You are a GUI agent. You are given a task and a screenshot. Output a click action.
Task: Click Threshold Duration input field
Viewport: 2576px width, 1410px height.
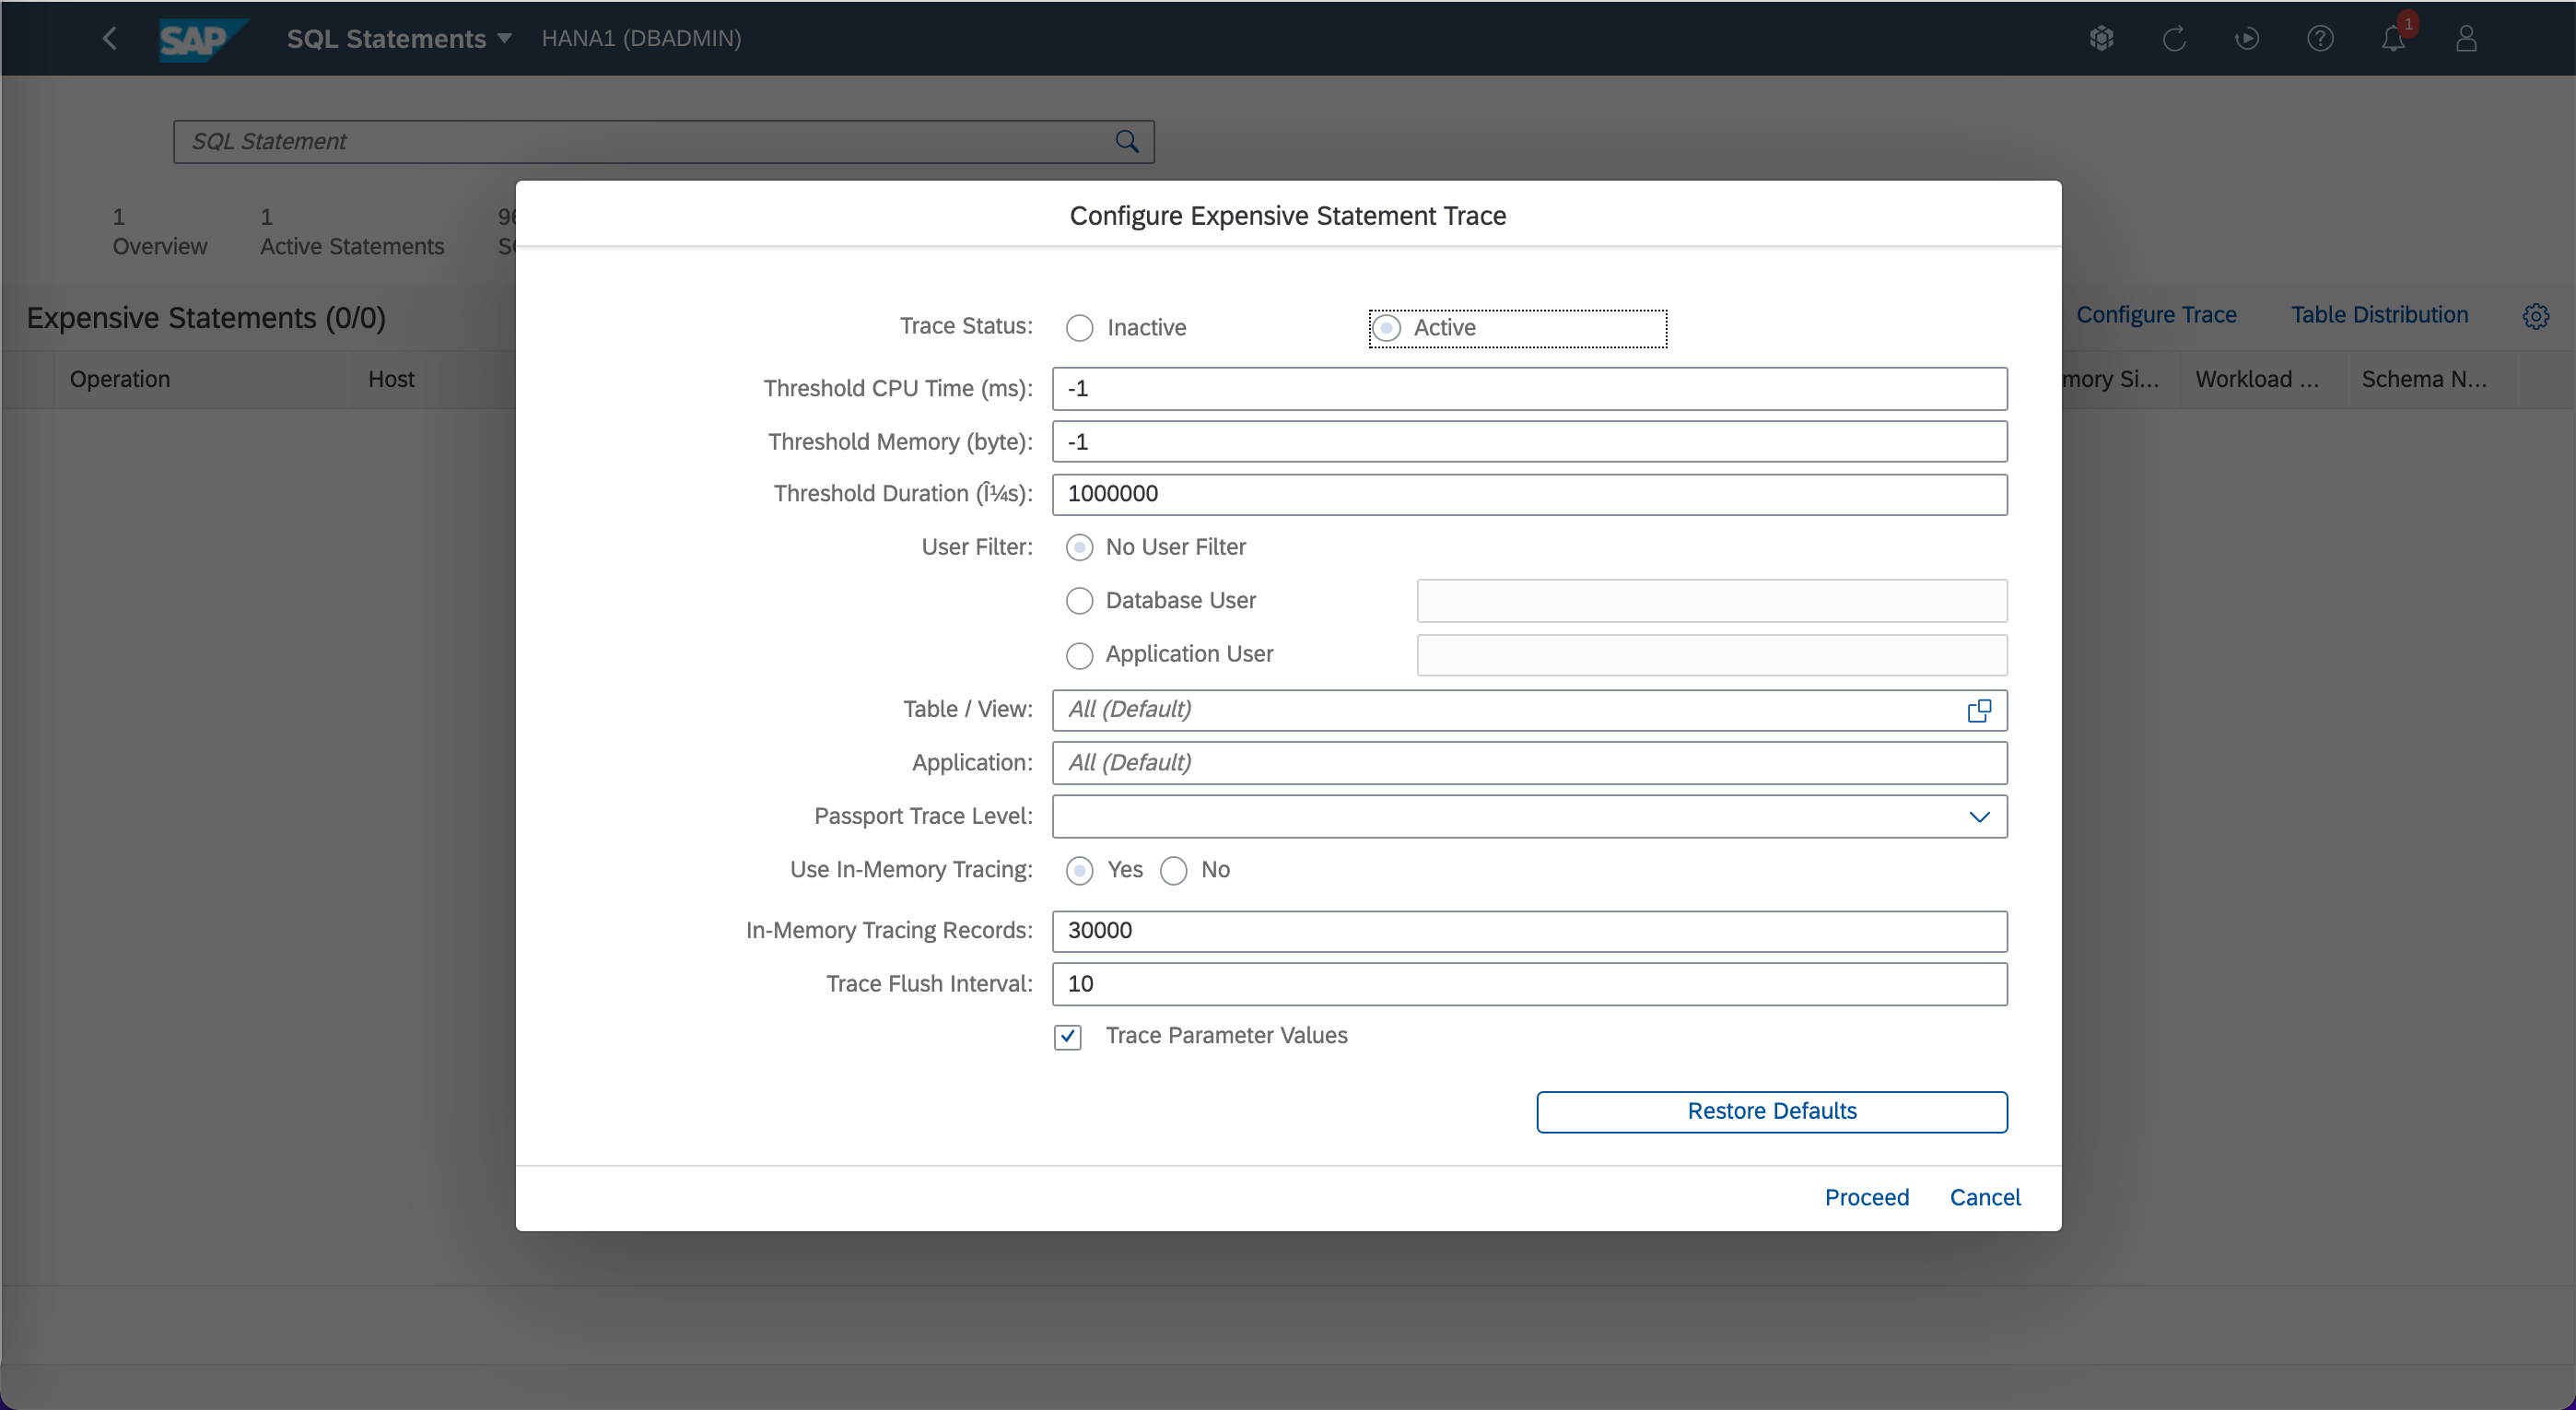coord(1529,494)
